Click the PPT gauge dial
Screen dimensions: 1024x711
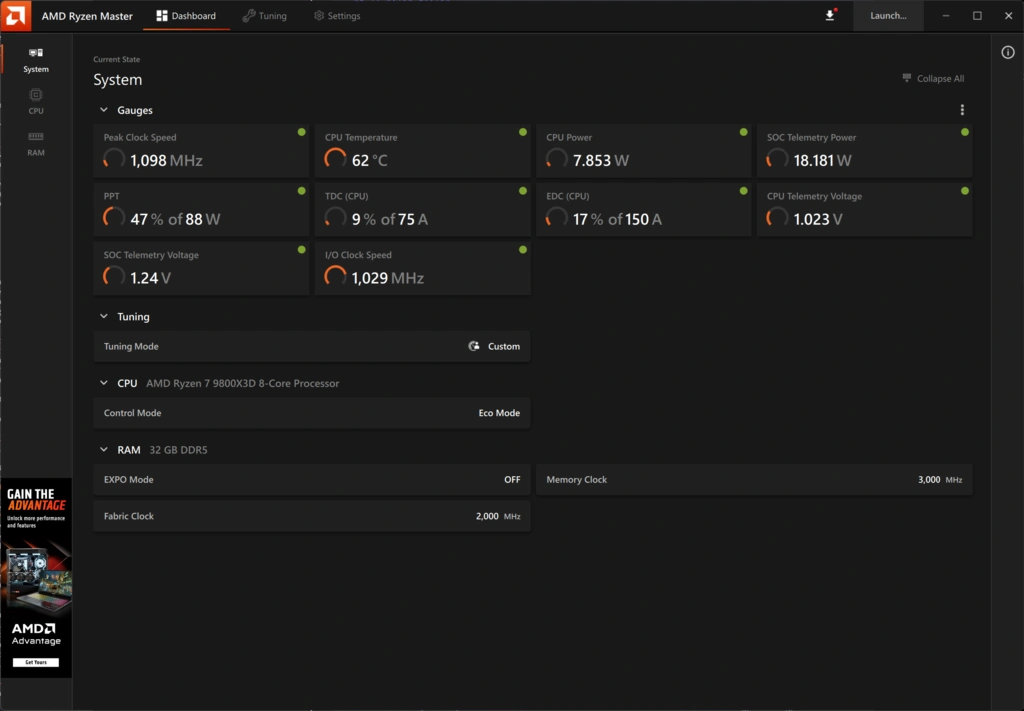click(114, 217)
